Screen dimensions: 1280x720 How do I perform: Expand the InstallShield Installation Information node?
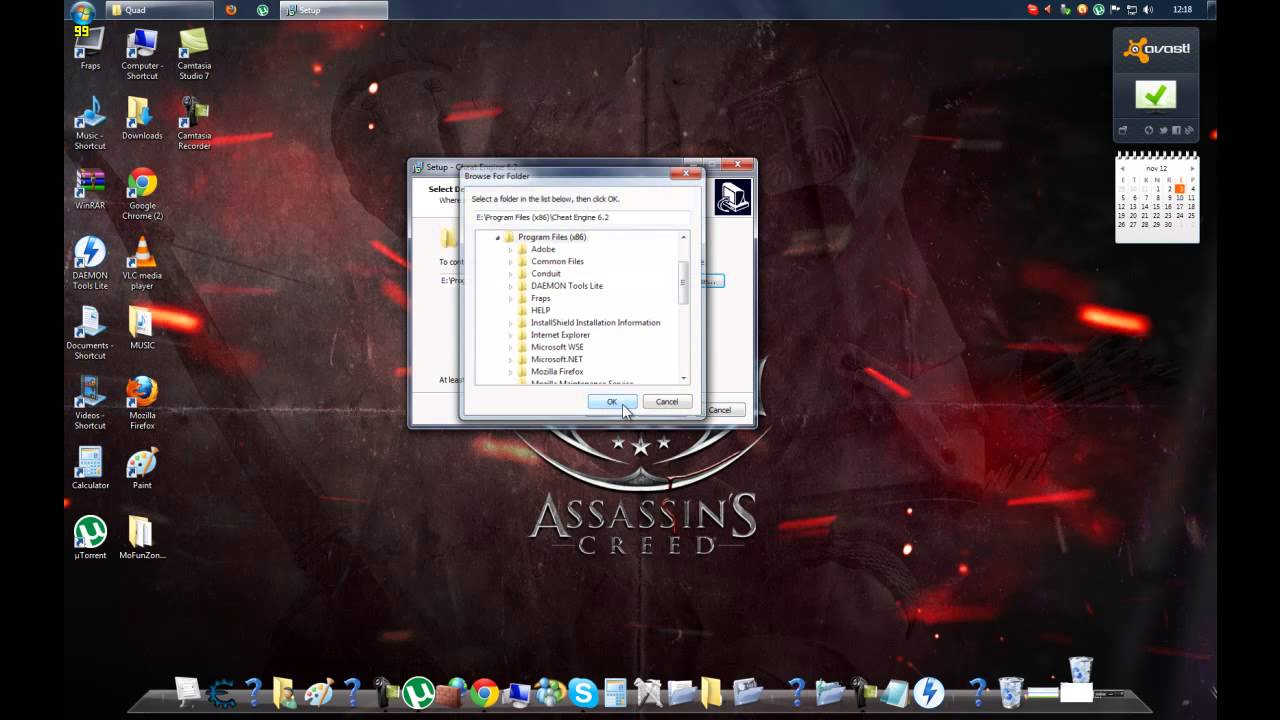(x=510, y=322)
